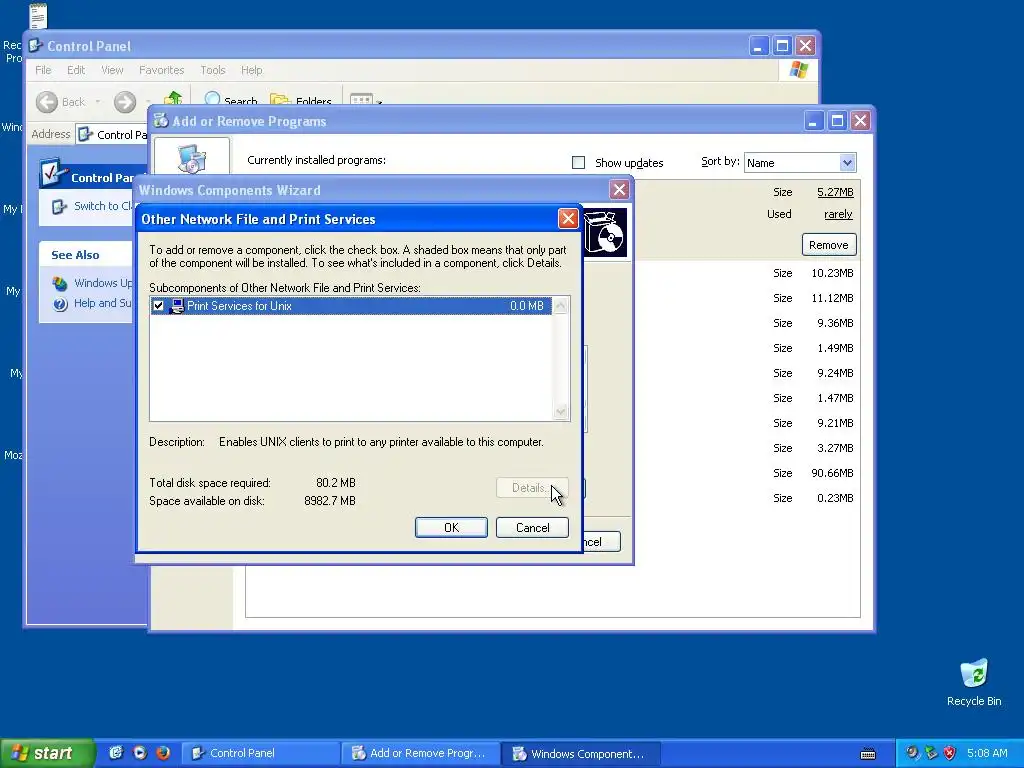Click the Up folder icon in Control Panel
The height and width of the screenshot is (768, 1024).
tap(173, 99)
